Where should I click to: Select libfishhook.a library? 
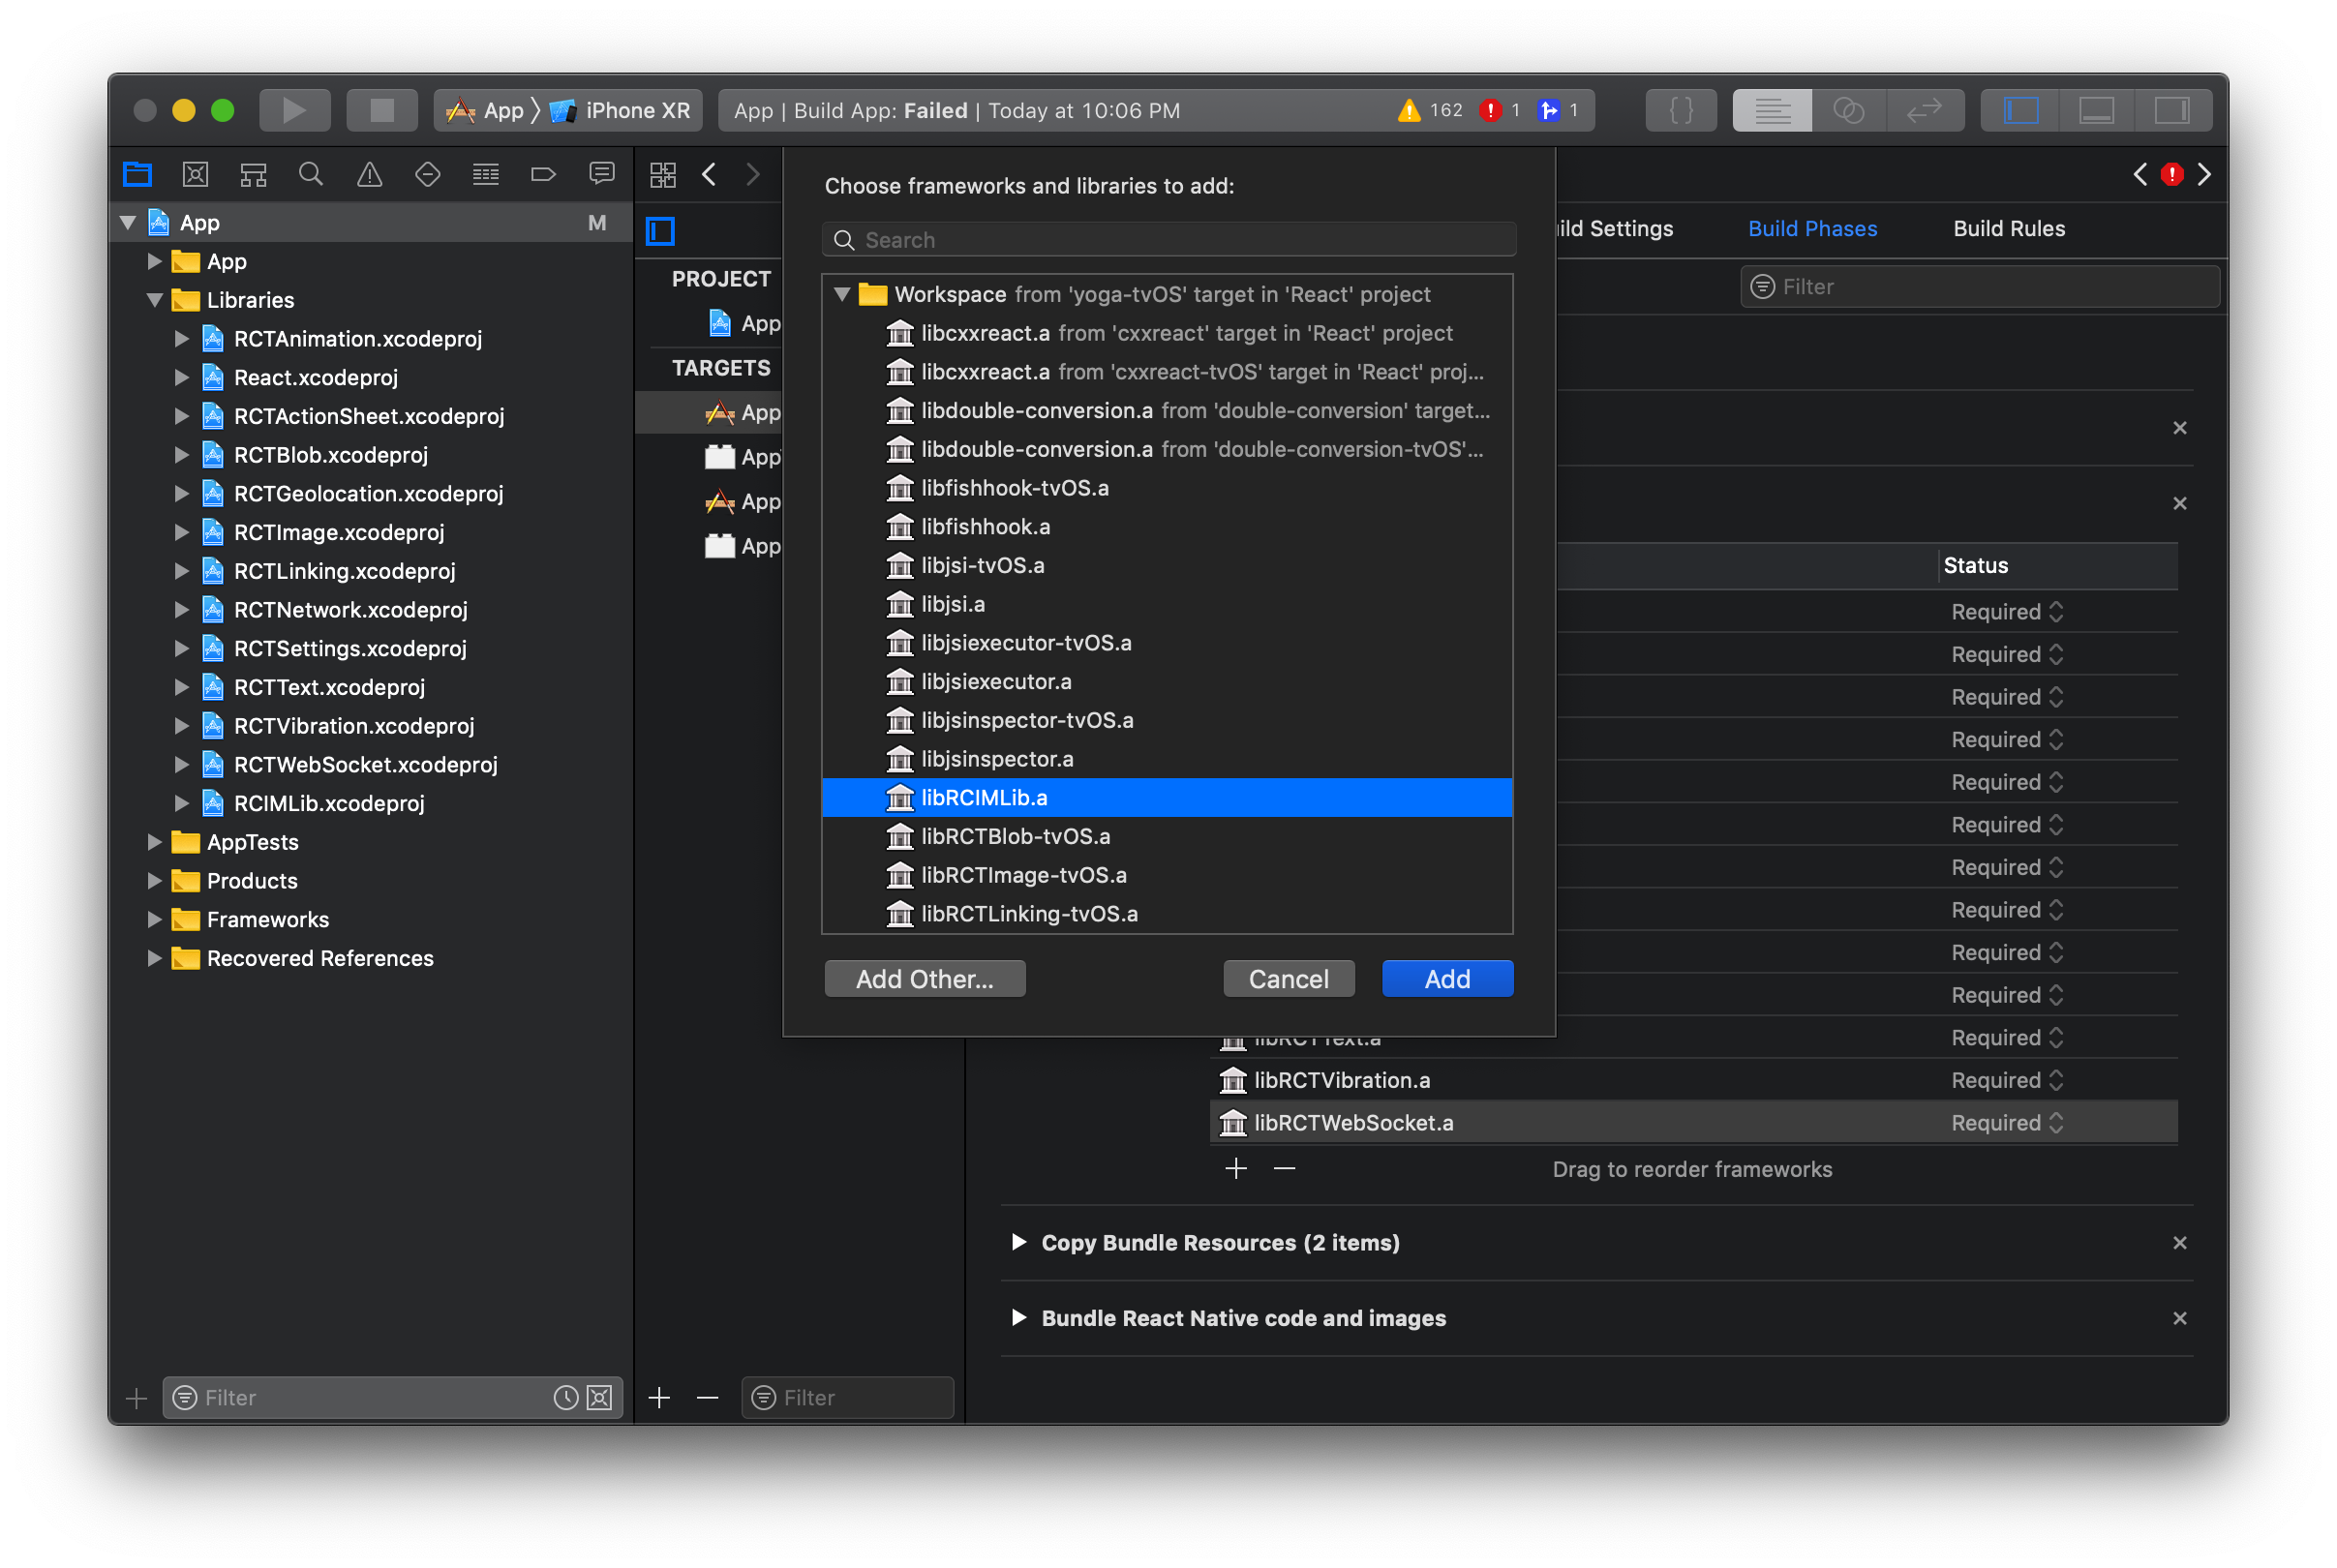tap(1166, 526)
